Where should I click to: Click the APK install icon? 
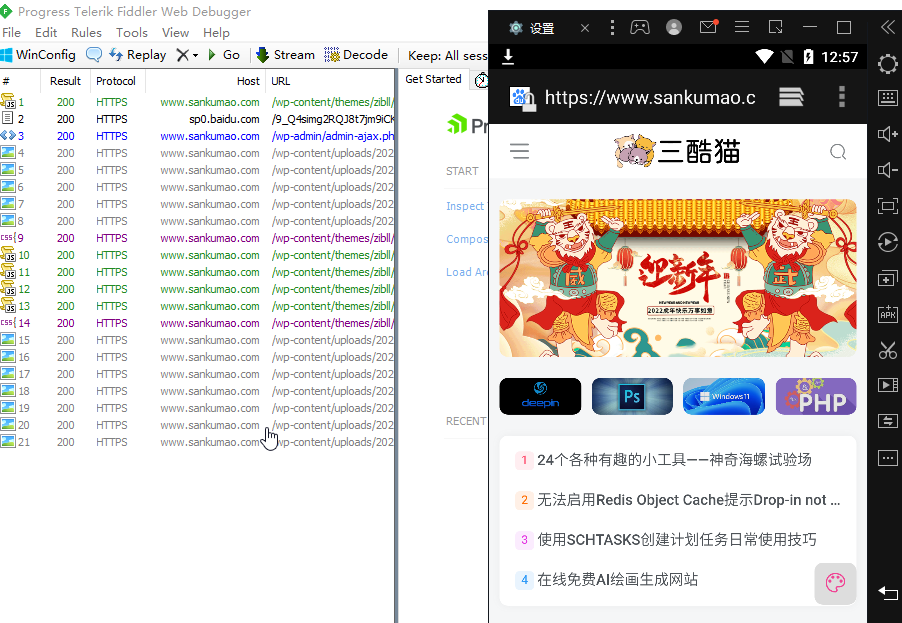click(x=888, y=314)
